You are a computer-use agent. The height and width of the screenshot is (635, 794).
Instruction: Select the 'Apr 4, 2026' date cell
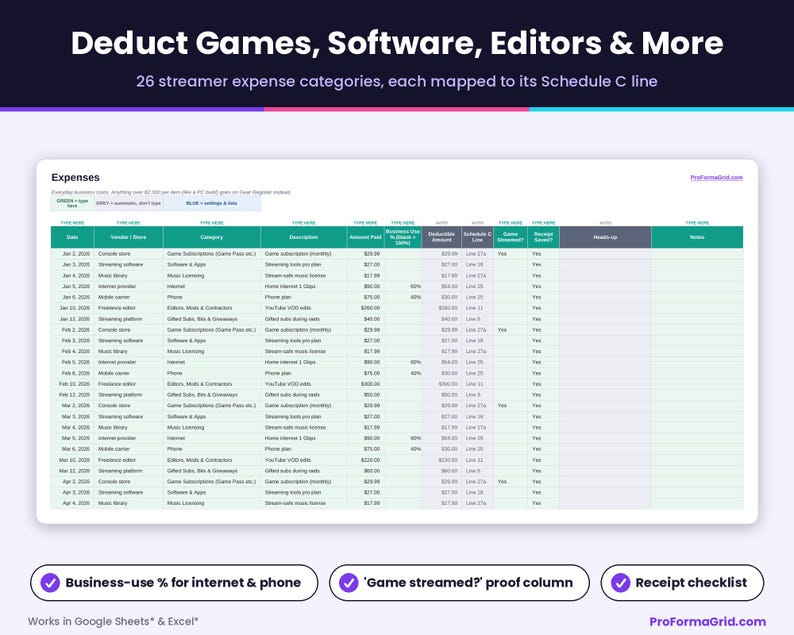[x=72, y=503]
